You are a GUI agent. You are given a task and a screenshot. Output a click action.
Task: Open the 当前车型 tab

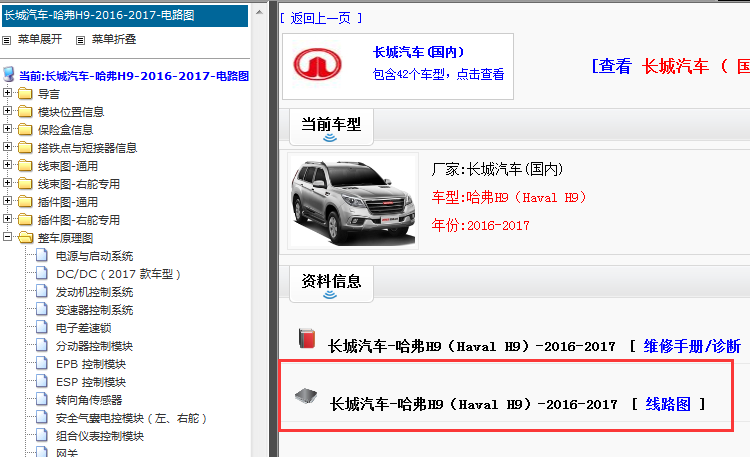click(x=331, y=127)
